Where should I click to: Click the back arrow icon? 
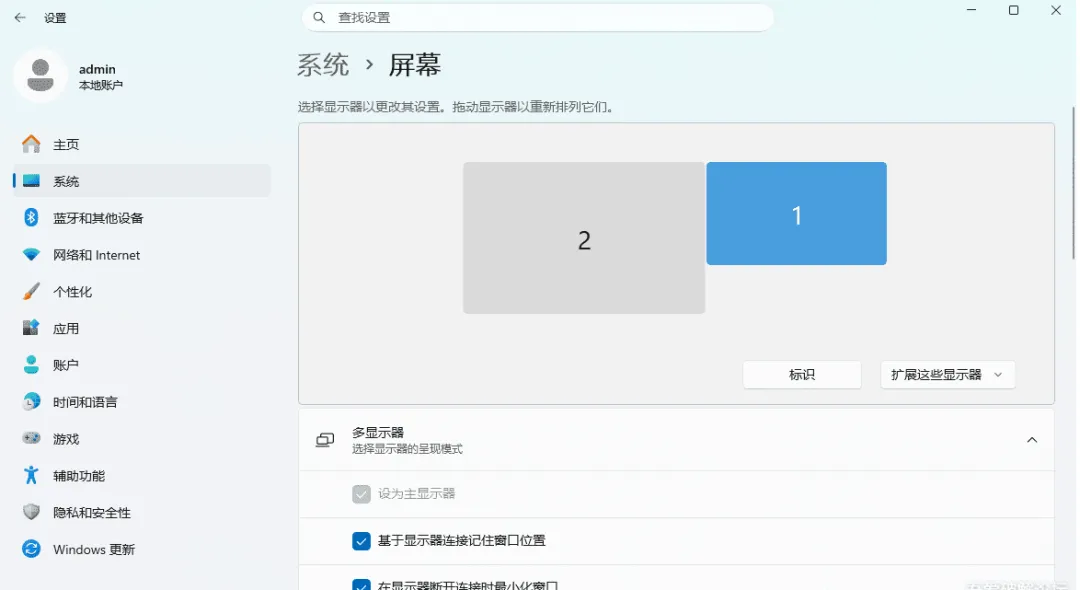20,18
